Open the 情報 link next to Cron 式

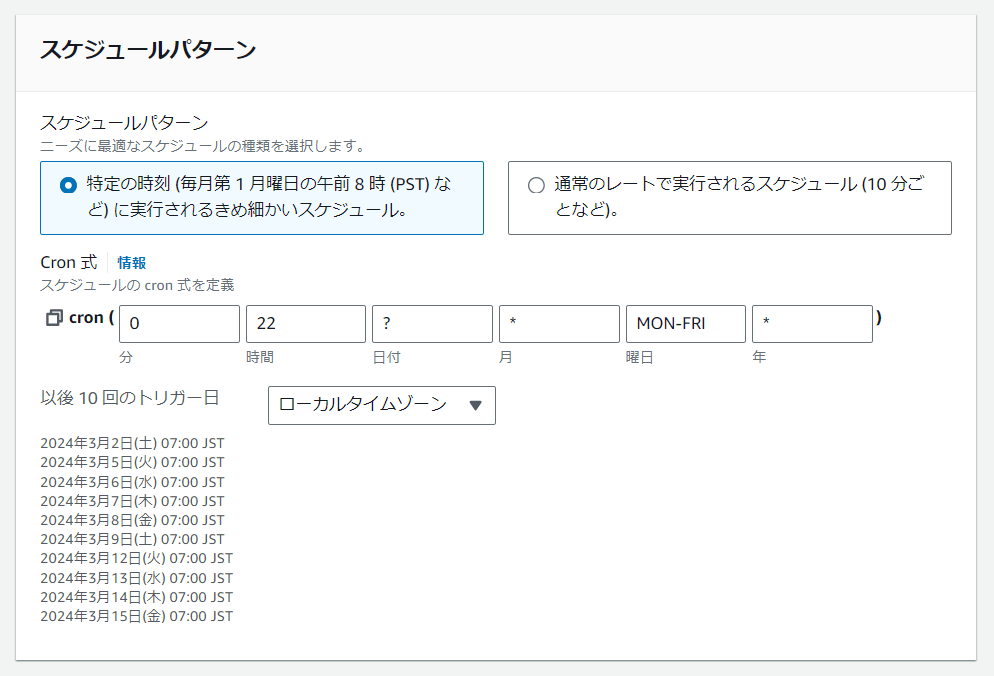click(x=132, y=263)
